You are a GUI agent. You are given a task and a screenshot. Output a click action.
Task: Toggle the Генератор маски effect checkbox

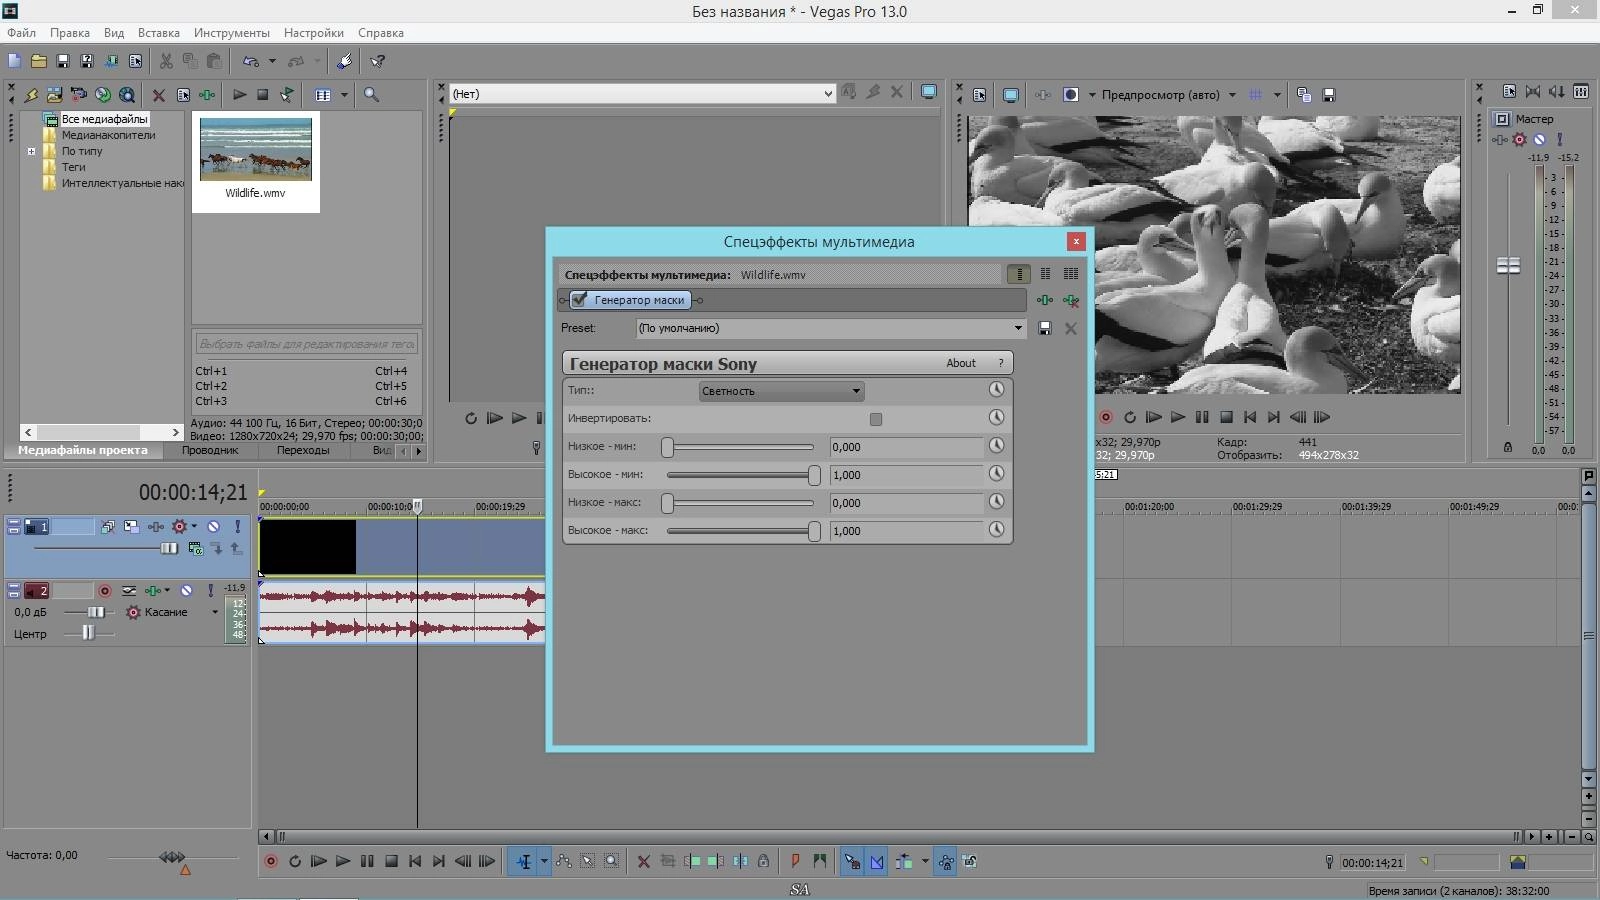click(x=579, y=300)
